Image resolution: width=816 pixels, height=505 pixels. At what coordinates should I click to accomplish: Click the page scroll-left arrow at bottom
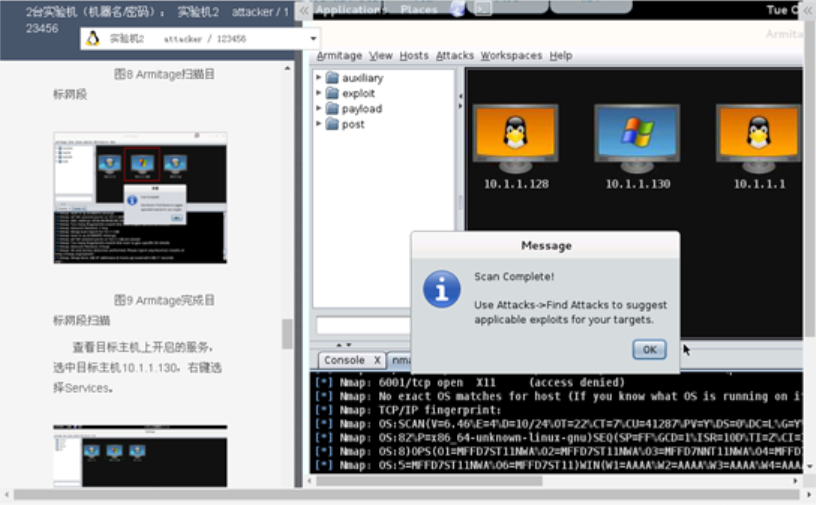point(6,495)
